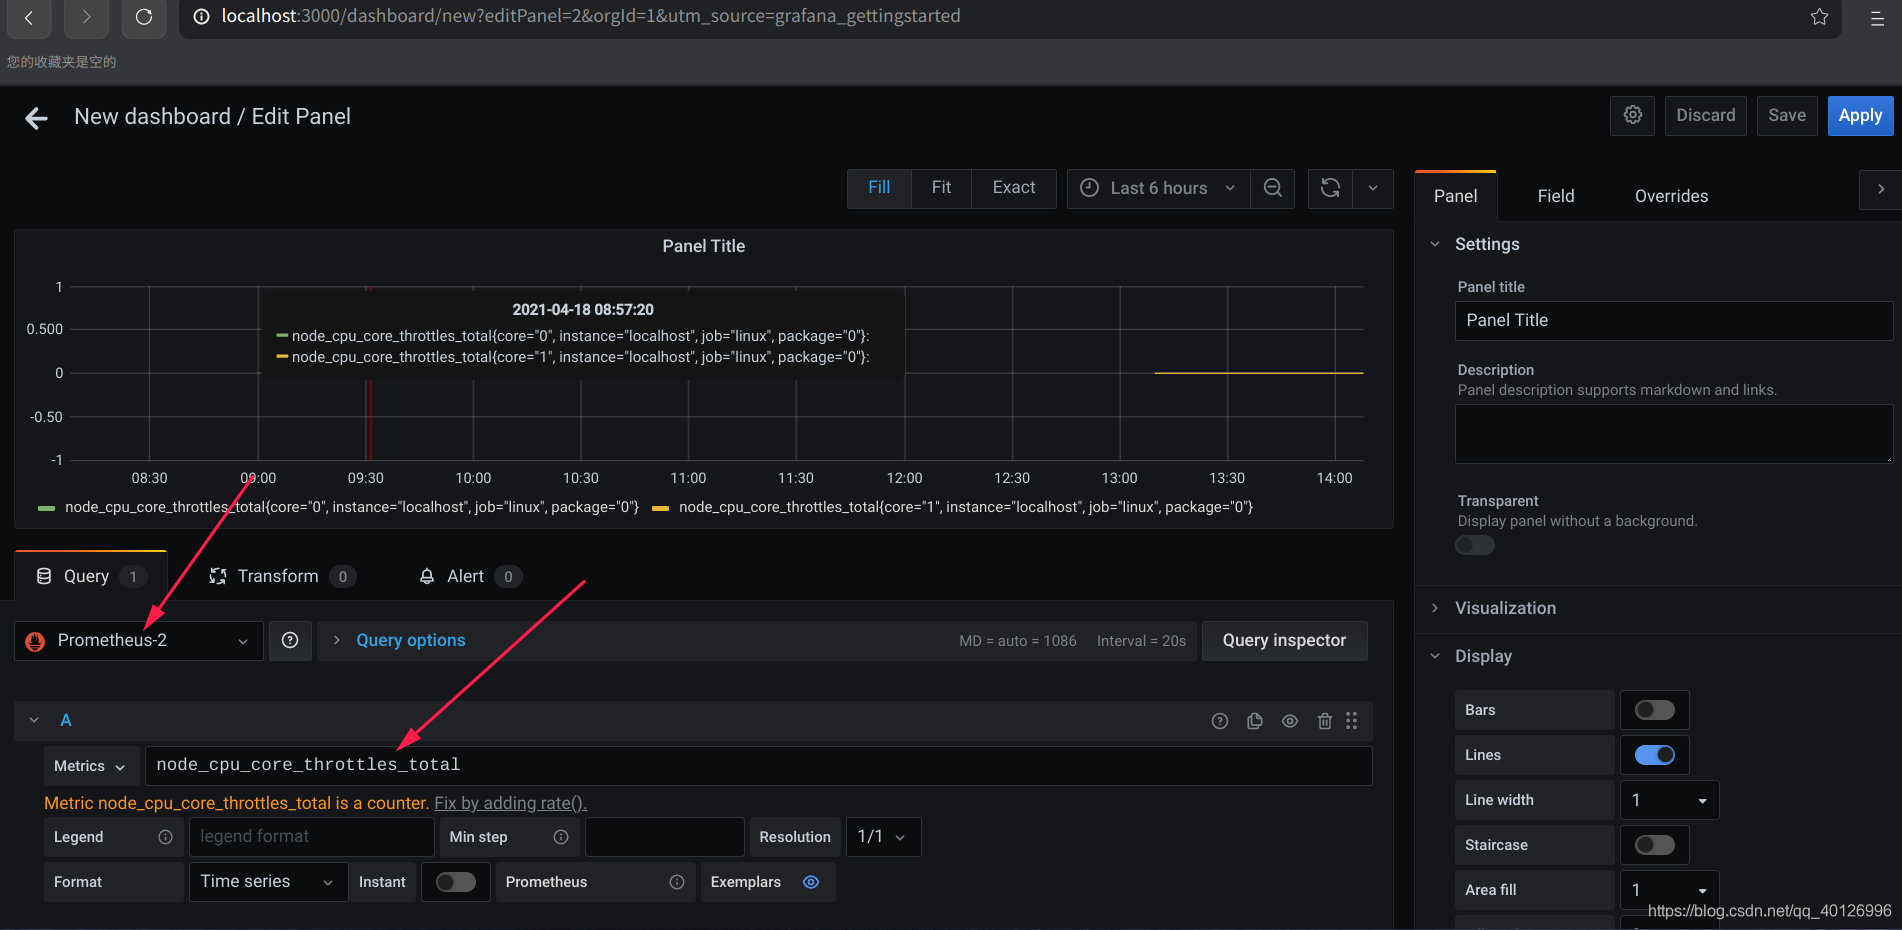Open the Last 6 hours time picker
1902x930 pixels.
click(1158, 188)
